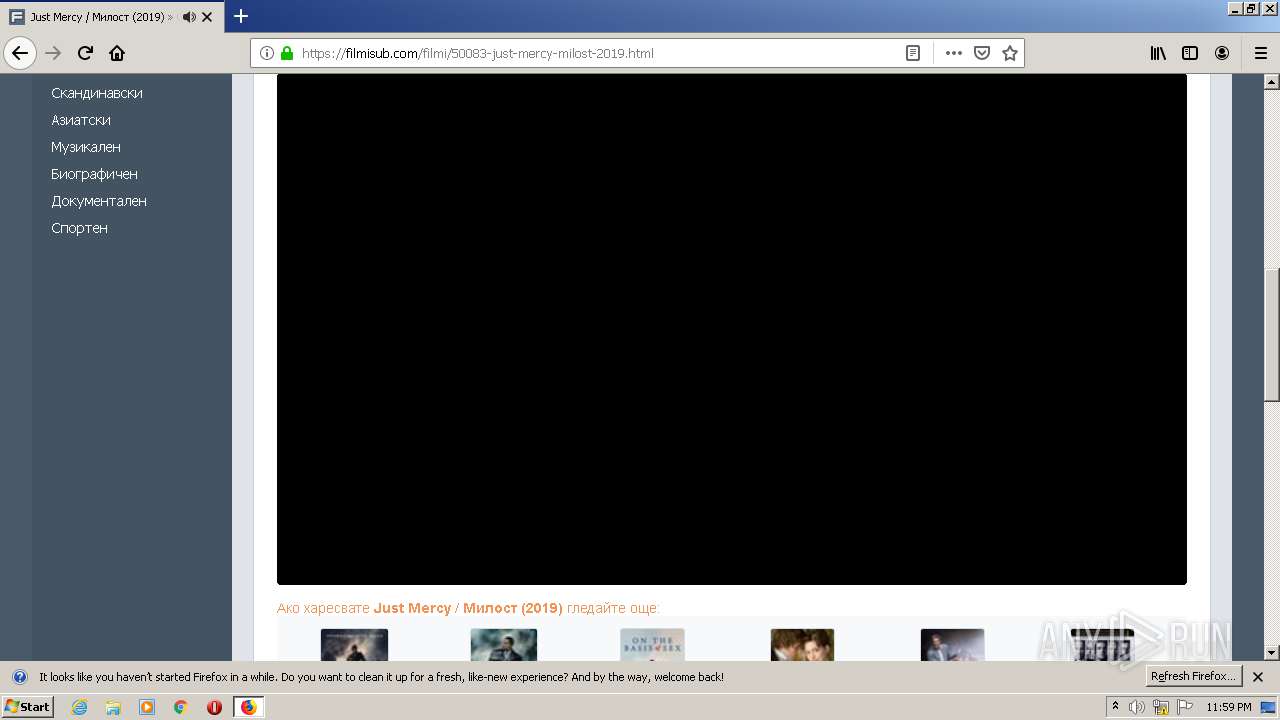
Task: Click the 11:59 PM clock
Action: point(1229,707)
